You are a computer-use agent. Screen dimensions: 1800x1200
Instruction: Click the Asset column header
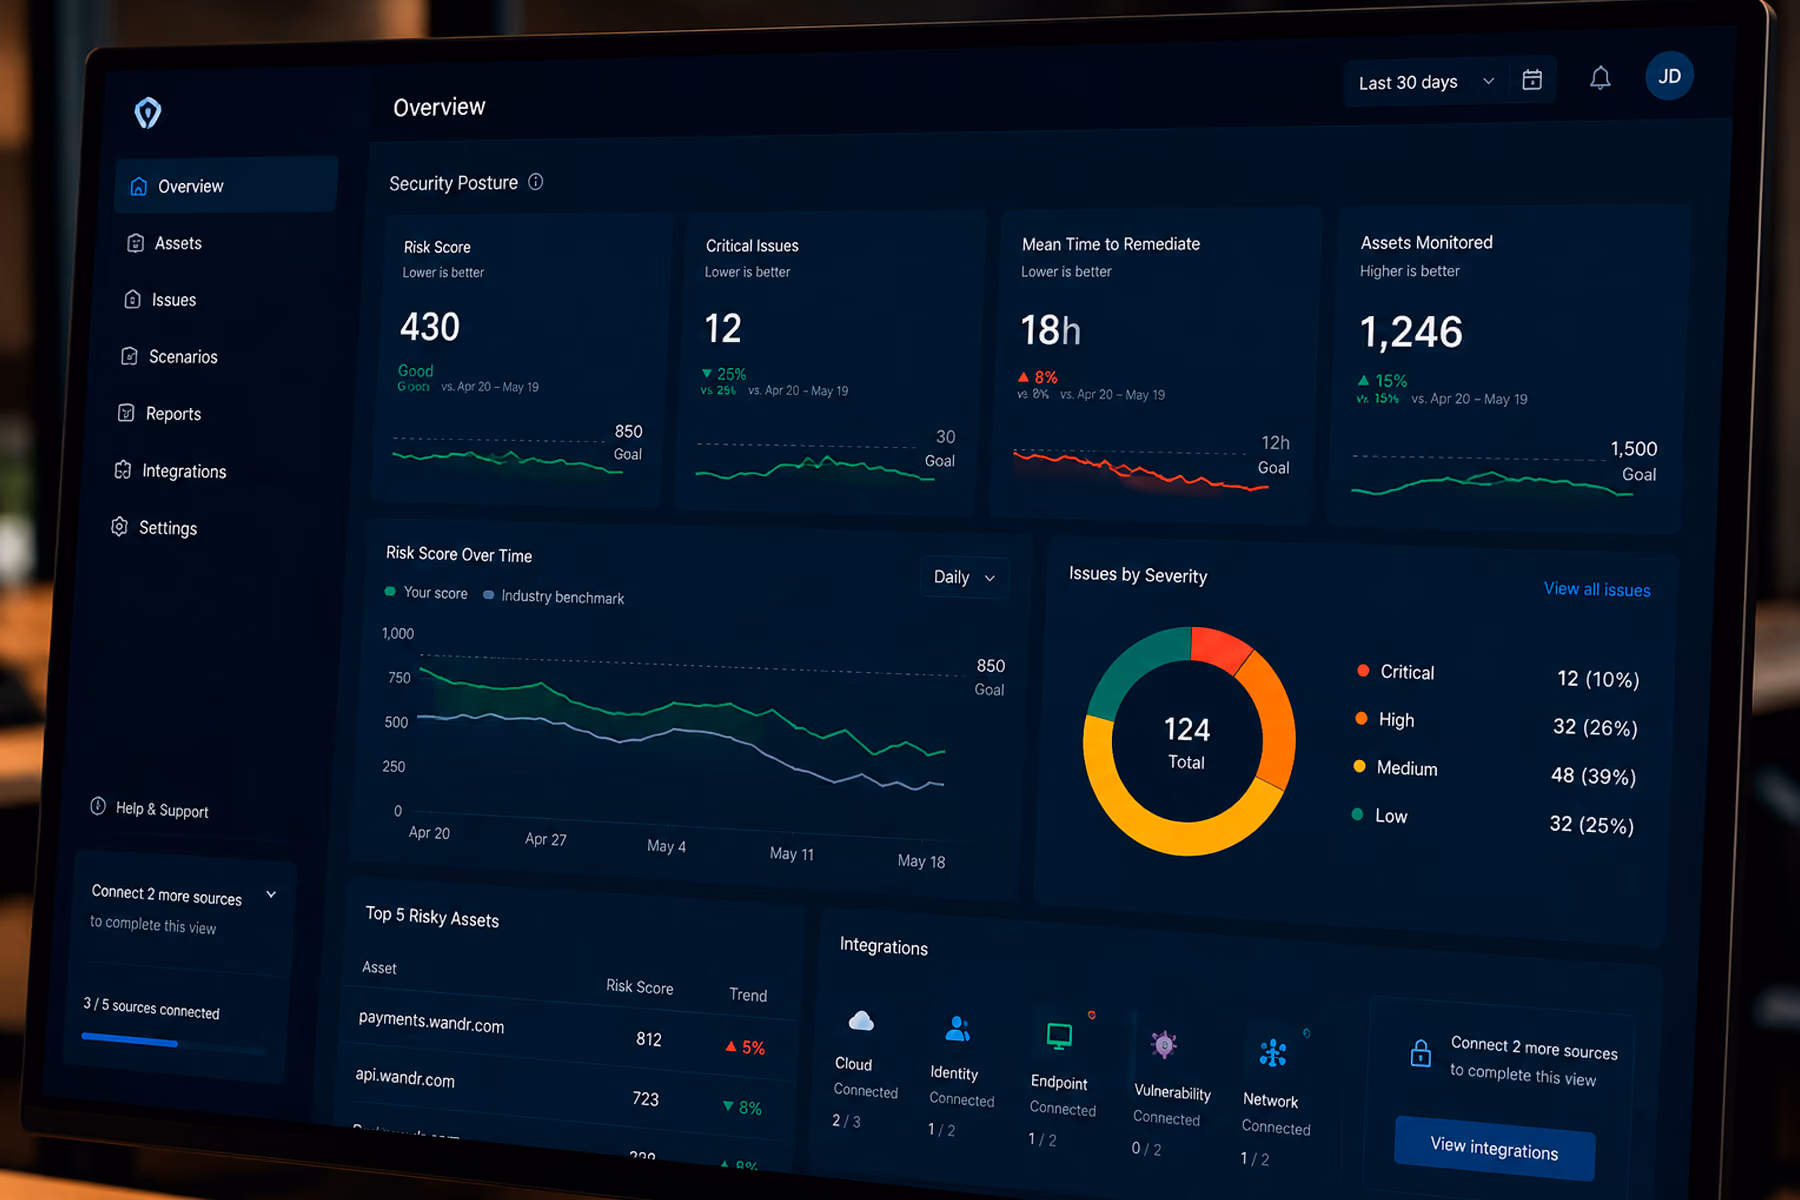pos(379,967)
